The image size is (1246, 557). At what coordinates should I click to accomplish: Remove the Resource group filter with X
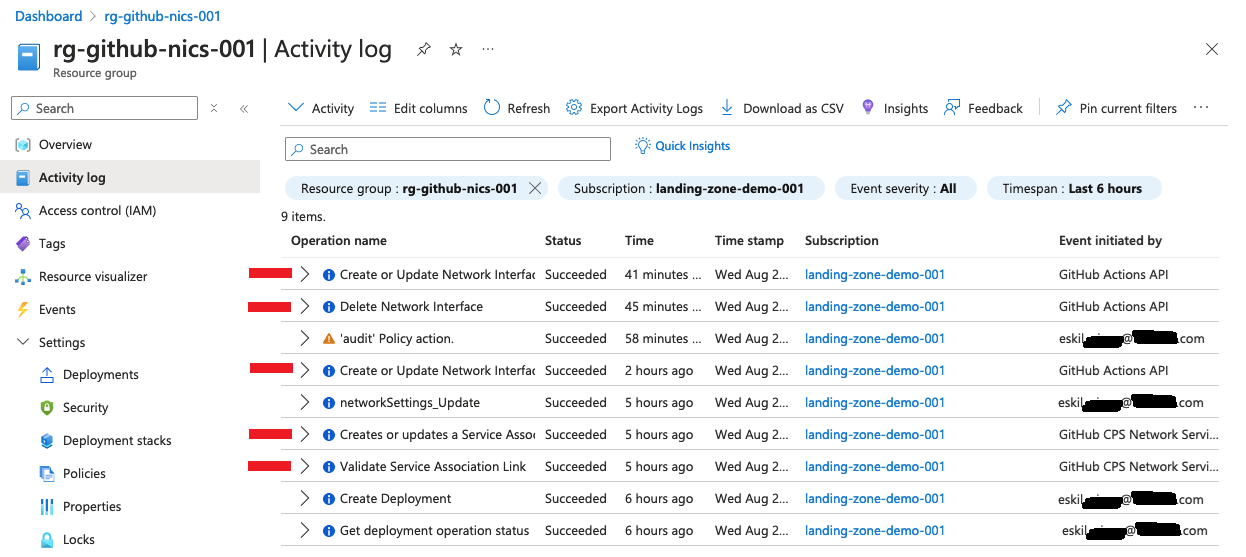coord(535,188)
